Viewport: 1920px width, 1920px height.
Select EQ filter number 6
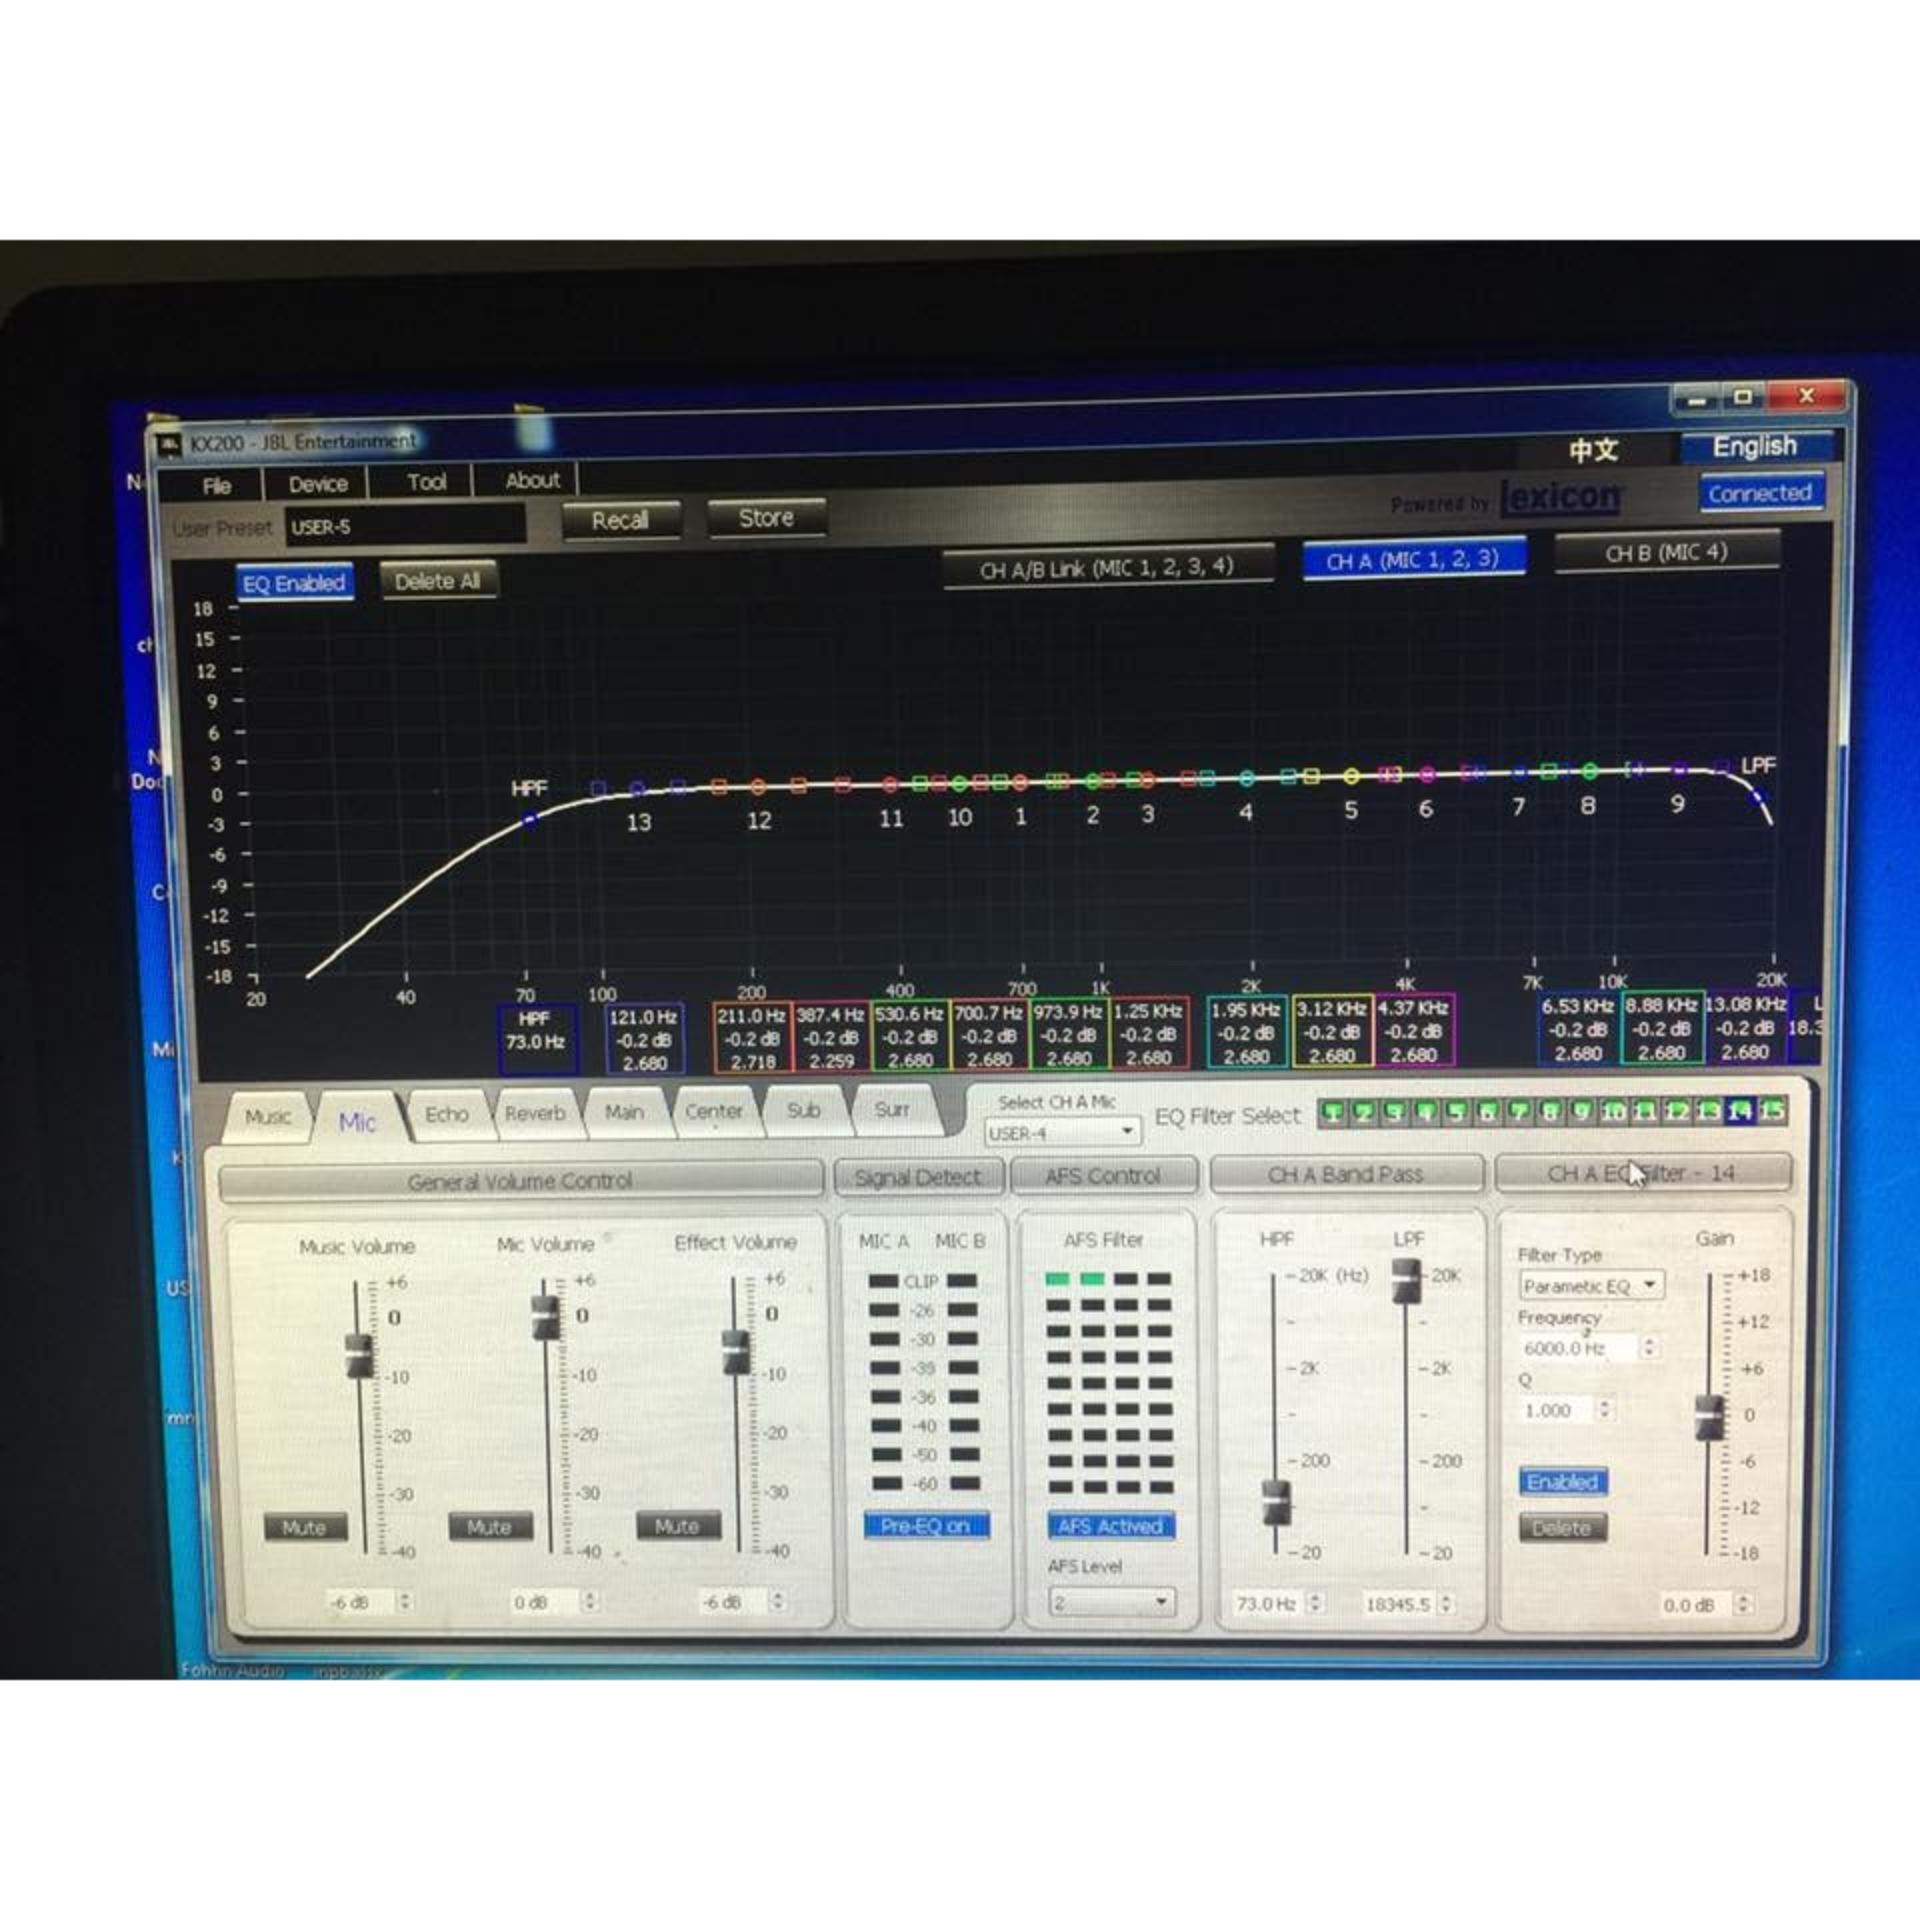tap(1487, 1112)
